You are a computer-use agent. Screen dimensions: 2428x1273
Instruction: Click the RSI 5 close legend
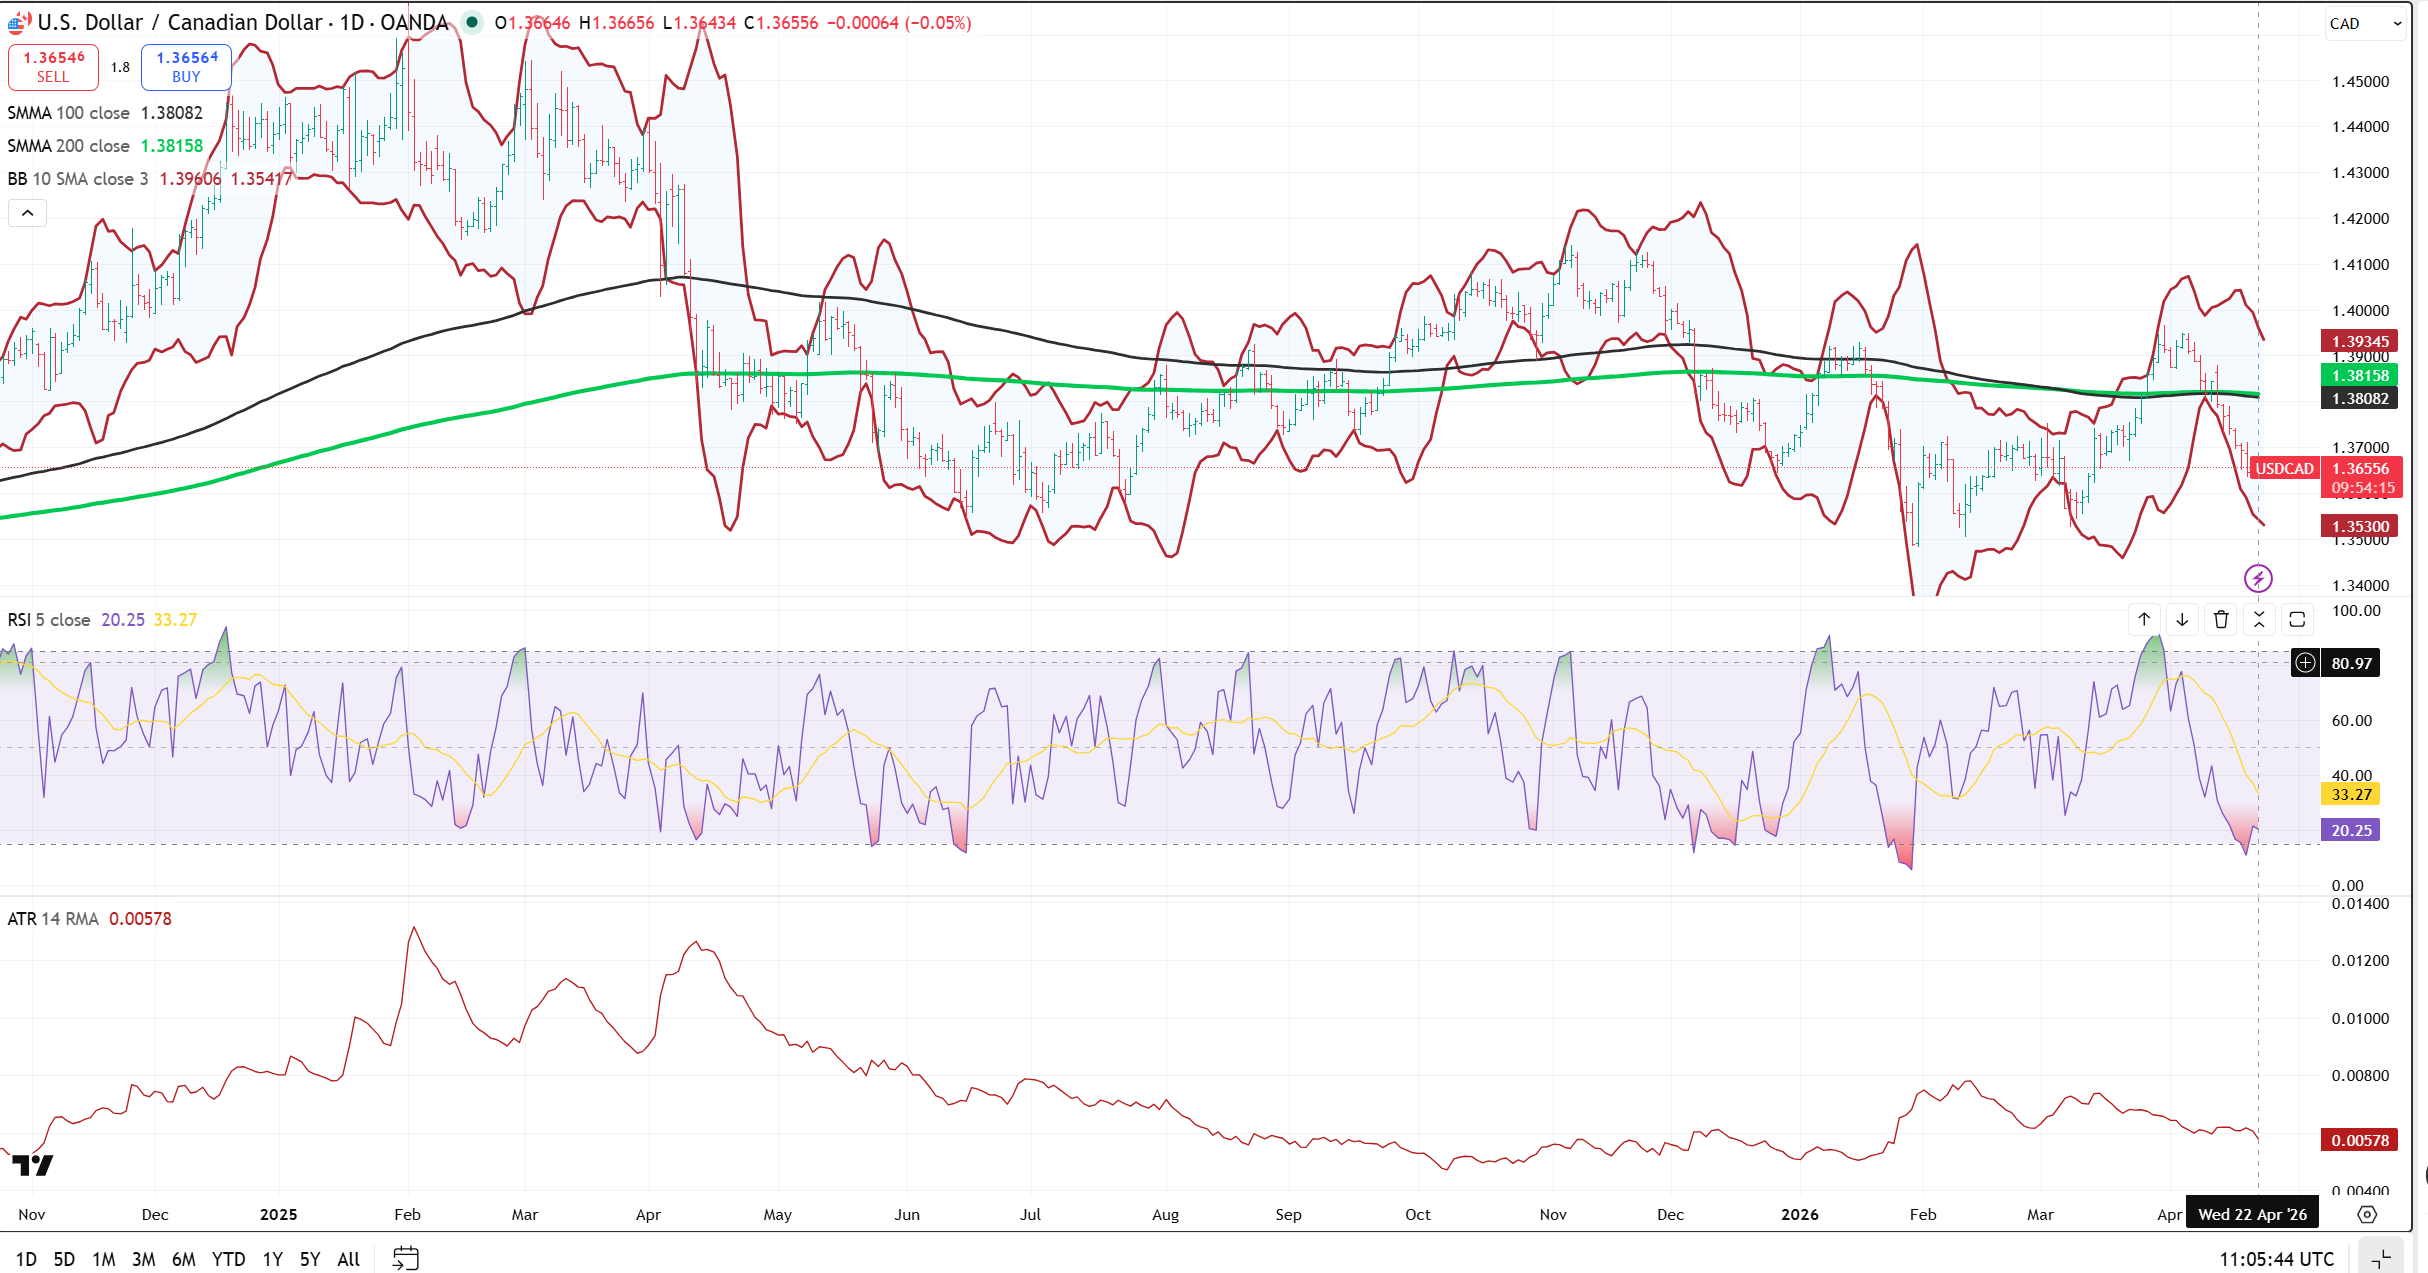click(x=49, y=620)
